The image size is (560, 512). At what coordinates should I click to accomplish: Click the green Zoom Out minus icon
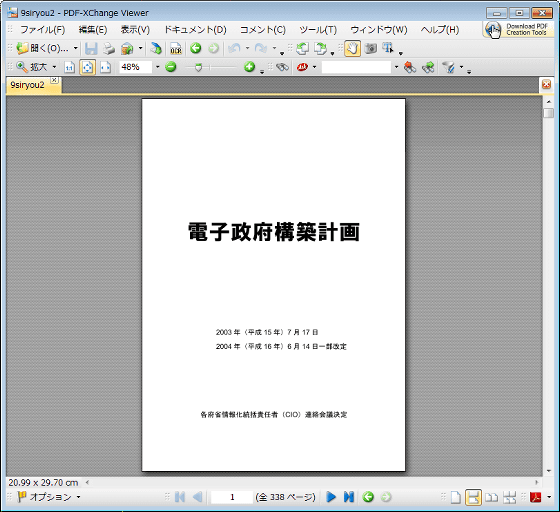tap(171, 67)
